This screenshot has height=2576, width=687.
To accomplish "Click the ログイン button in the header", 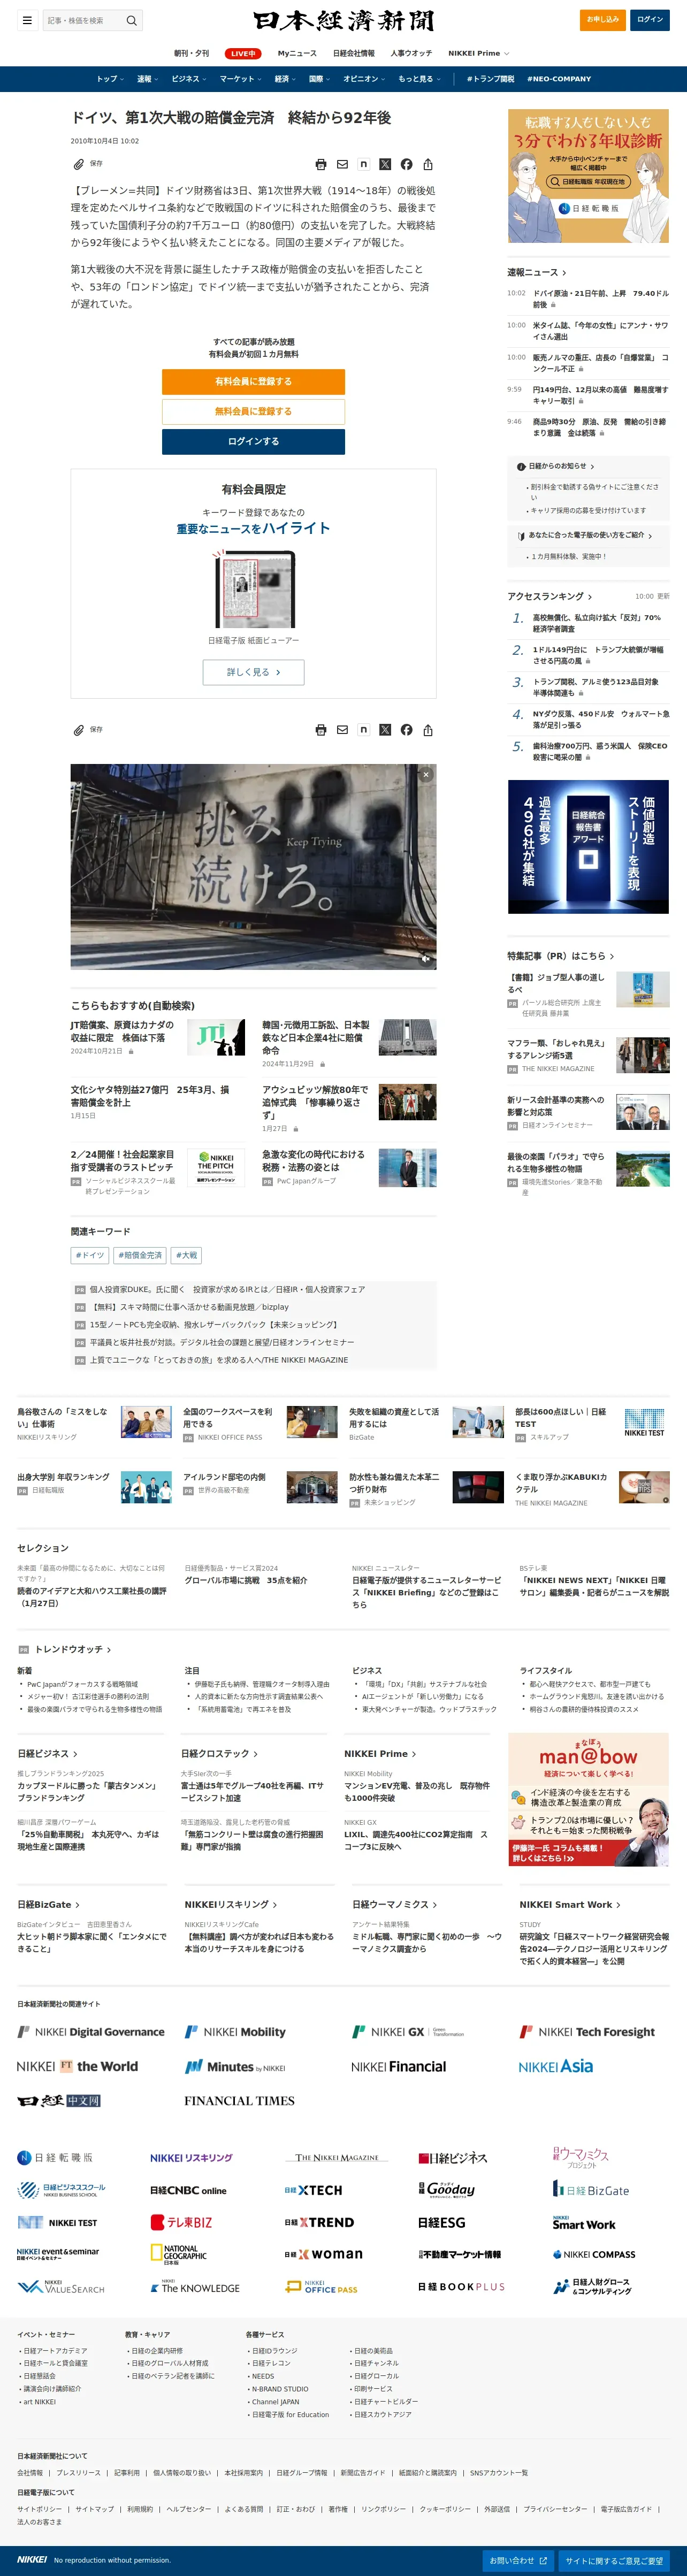I will pos(650,20).
